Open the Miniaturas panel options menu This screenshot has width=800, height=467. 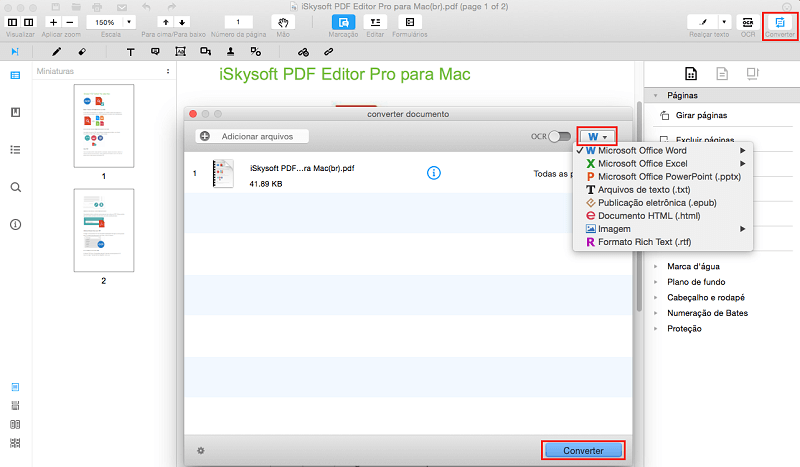pos(168,71)
